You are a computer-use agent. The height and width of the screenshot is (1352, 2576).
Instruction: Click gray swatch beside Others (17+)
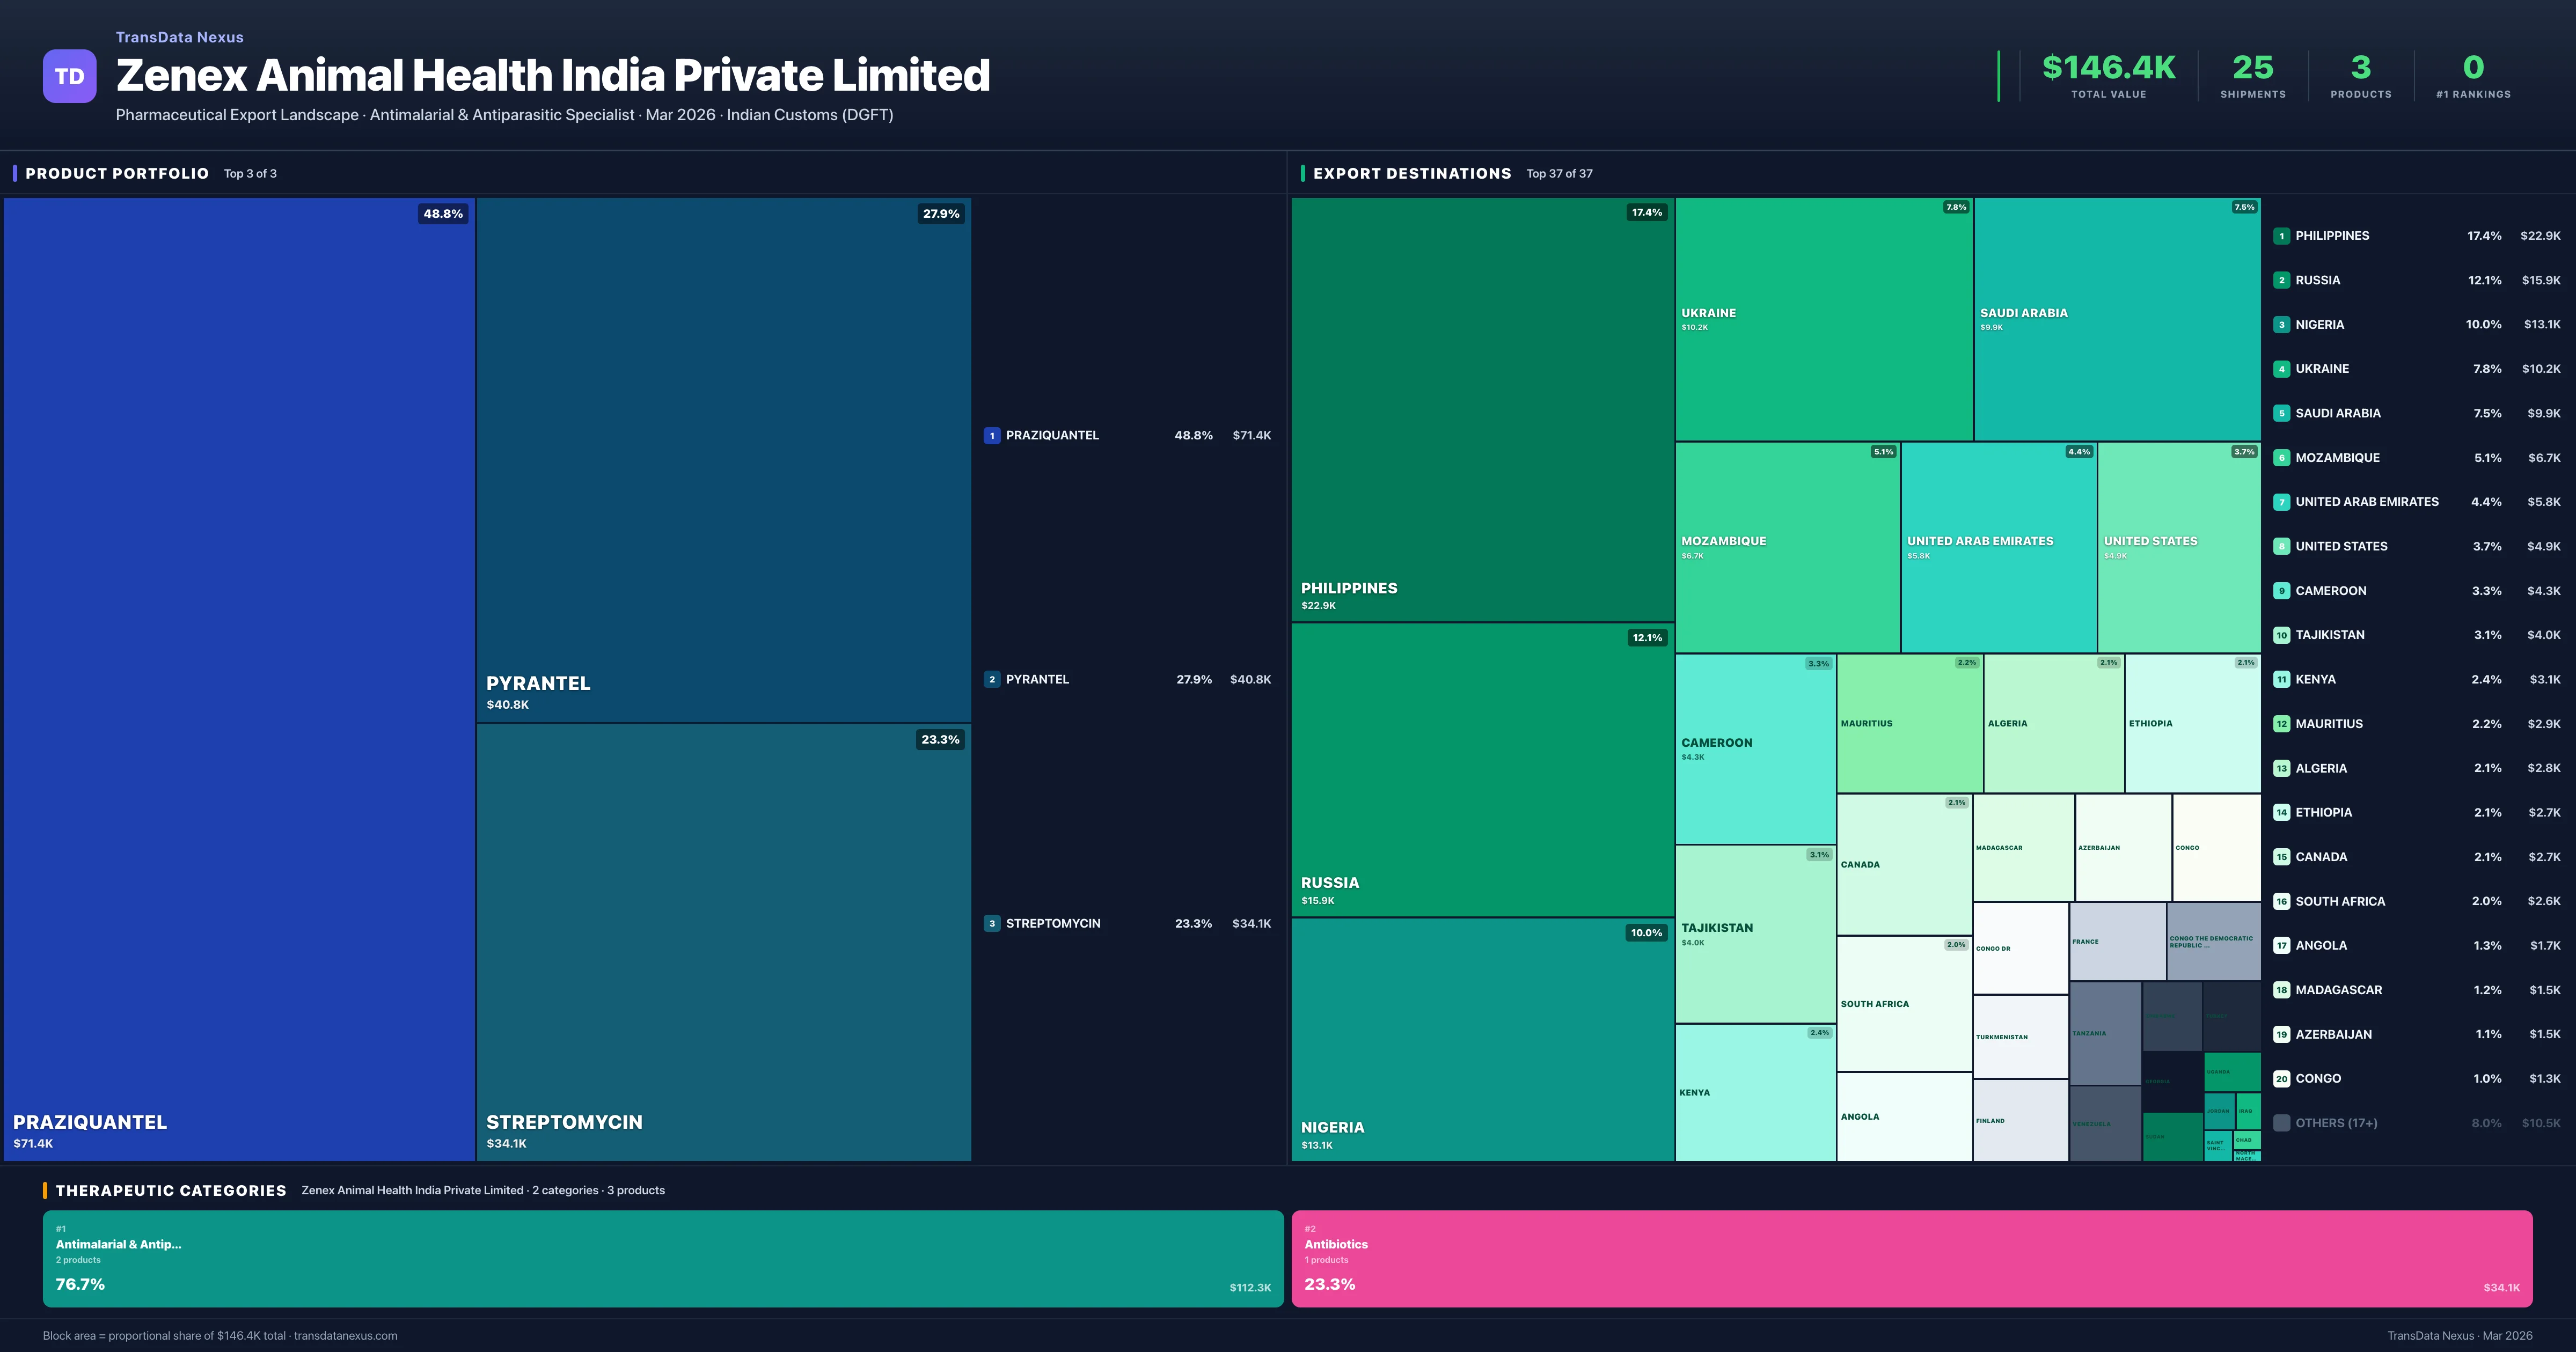(2281, 1123)
